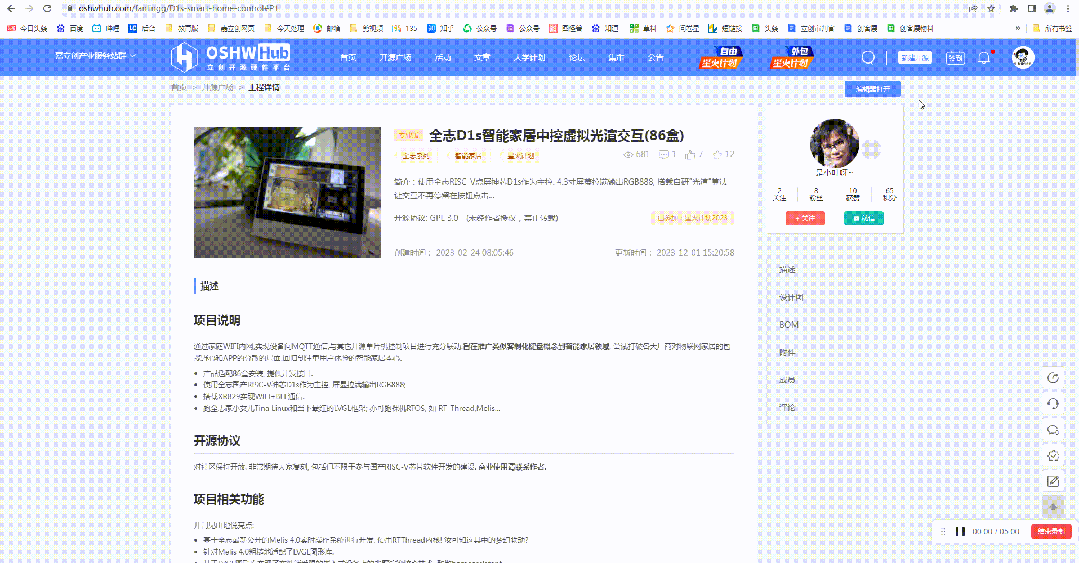Favorite the project using the star icon
The height and width of the screenshot is (563, 1079).
coord(718,155)
